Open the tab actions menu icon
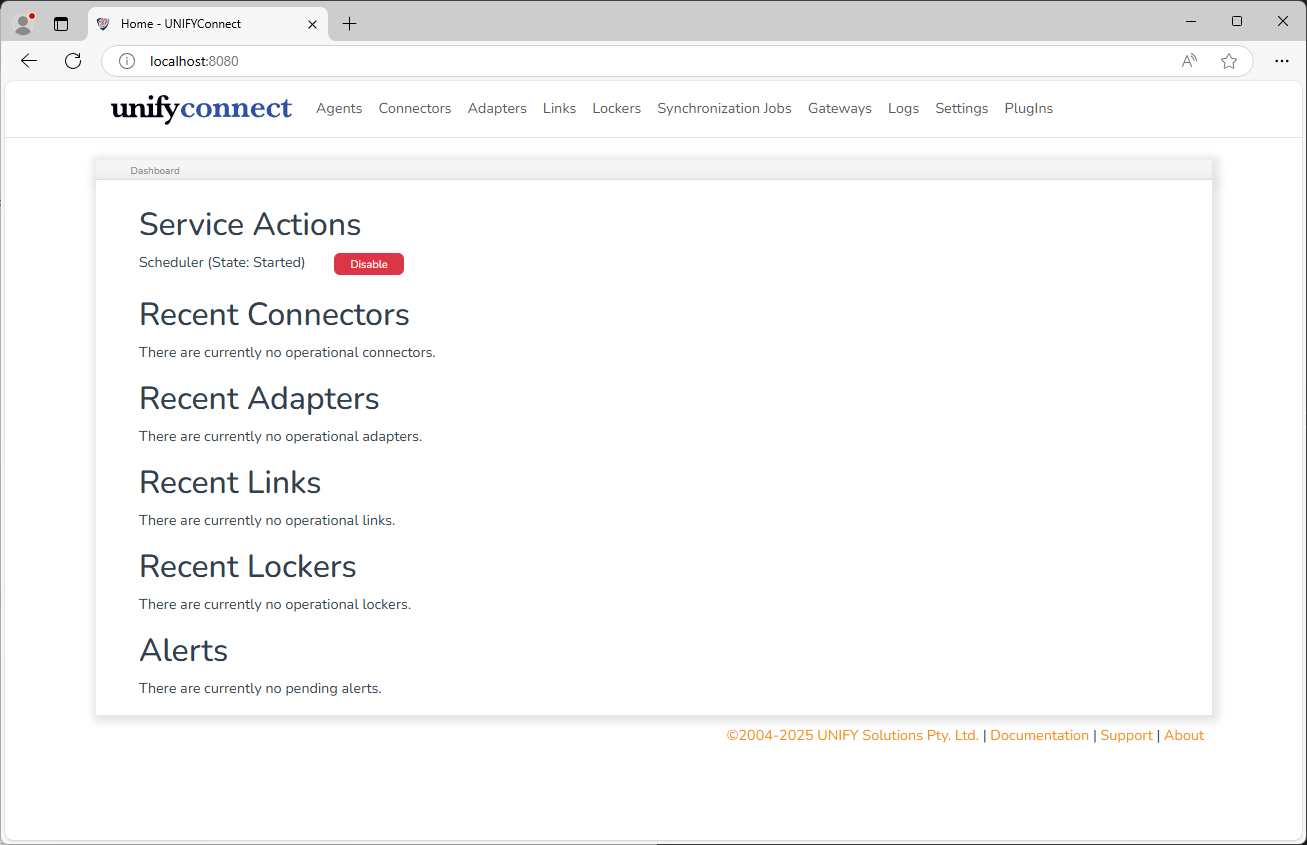 coord(61,24)
